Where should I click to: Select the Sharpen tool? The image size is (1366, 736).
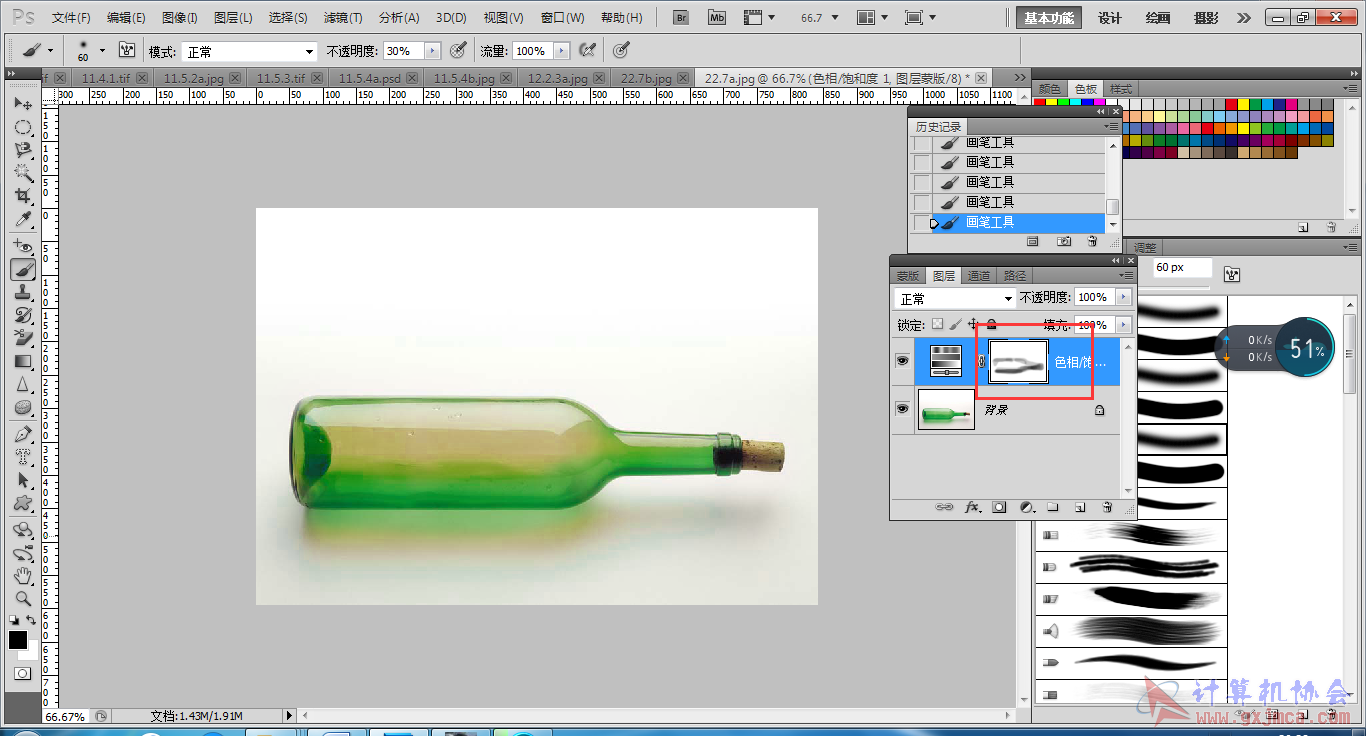pos(23,384)
